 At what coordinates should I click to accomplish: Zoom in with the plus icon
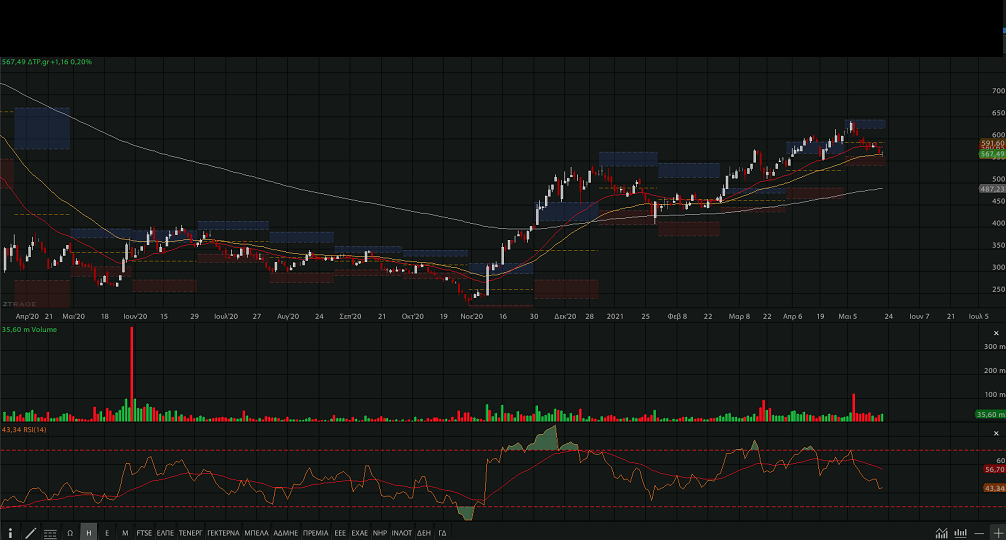tap(996, 533)
